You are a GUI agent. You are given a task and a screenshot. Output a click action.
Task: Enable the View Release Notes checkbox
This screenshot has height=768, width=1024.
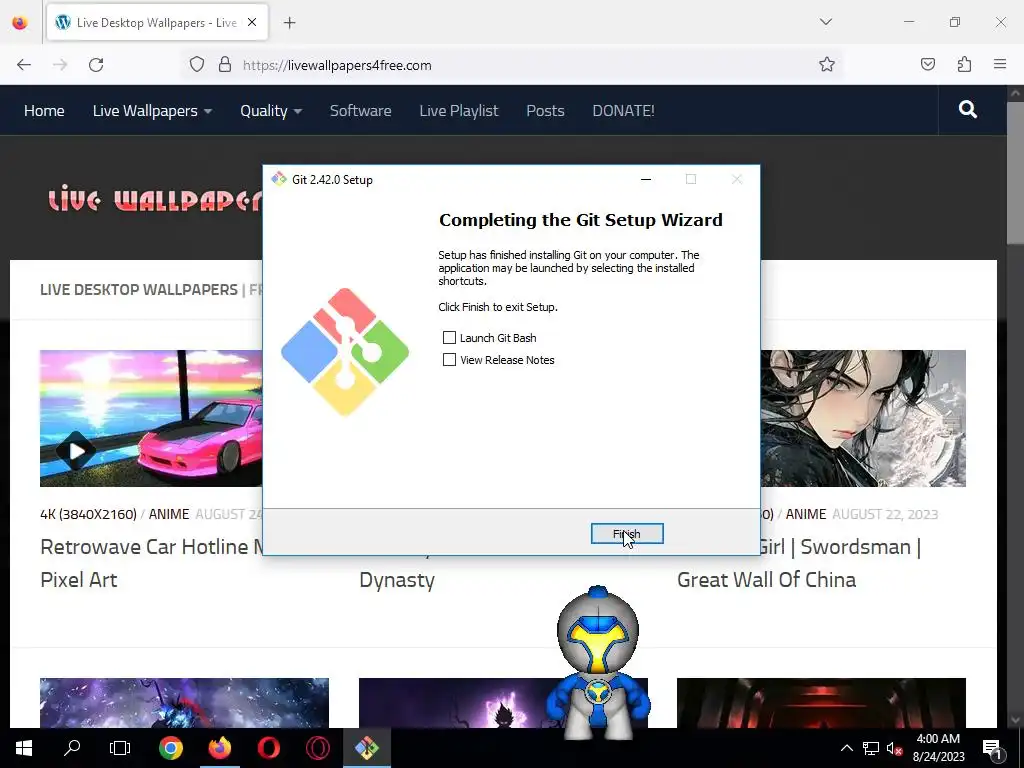click(449, 360)
